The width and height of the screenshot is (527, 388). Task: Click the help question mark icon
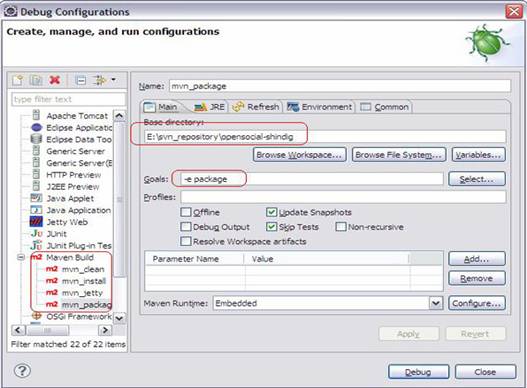click(22, 371)
